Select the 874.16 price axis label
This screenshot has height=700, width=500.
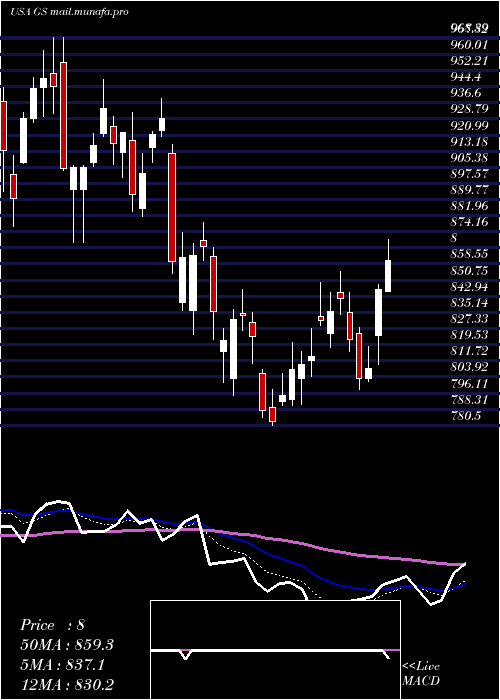tap(469, 222)
